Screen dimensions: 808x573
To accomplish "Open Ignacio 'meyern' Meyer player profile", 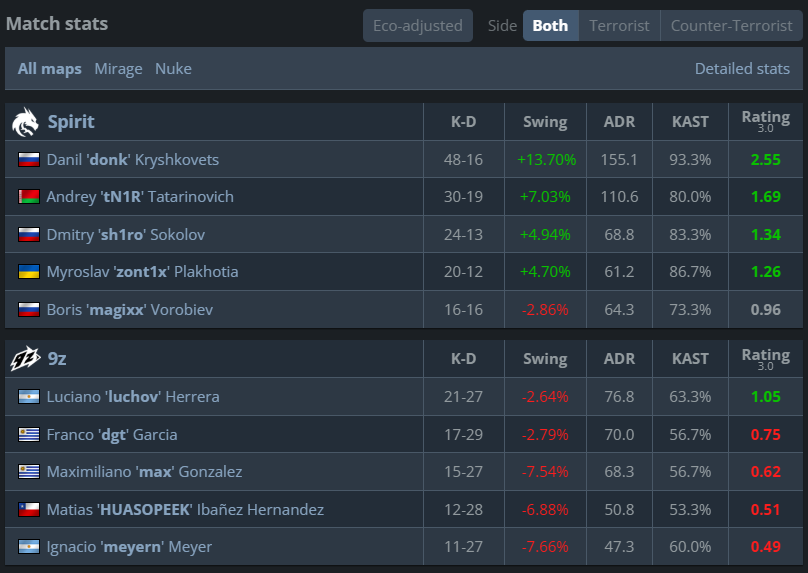I will (x=129, y=547).
